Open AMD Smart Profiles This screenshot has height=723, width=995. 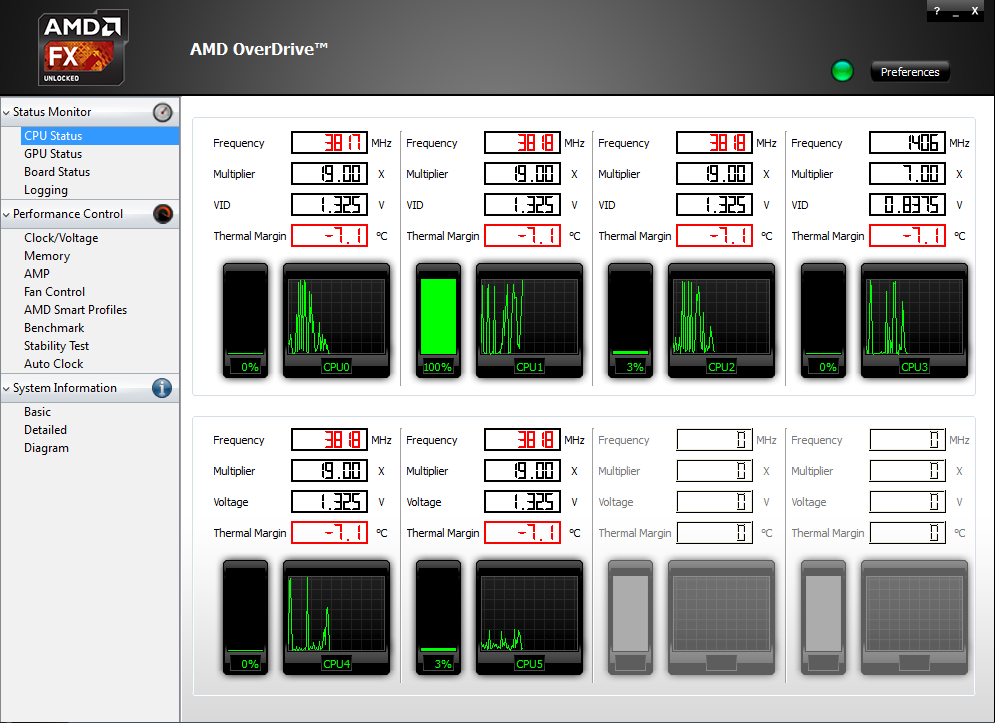tap(75, 310)
